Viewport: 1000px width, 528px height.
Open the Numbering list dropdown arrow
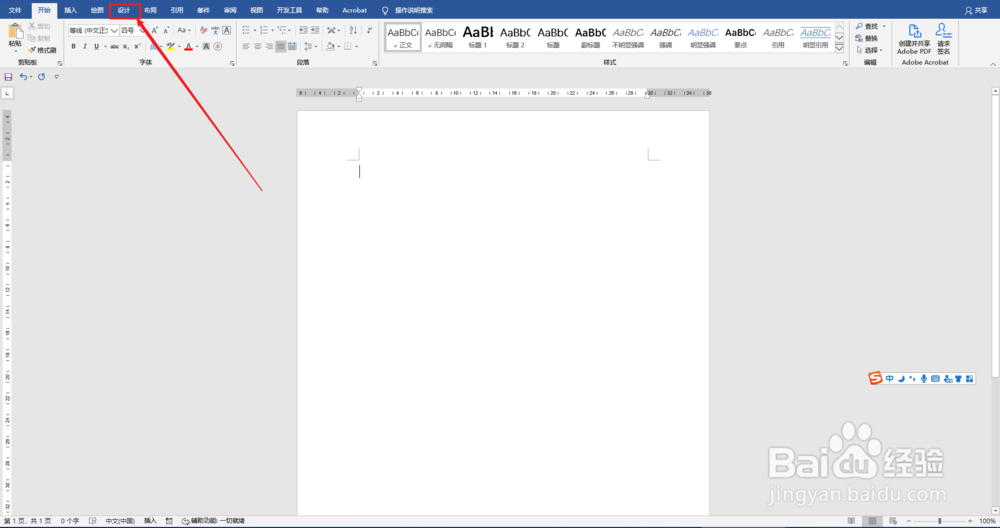[x=272, y=30]
